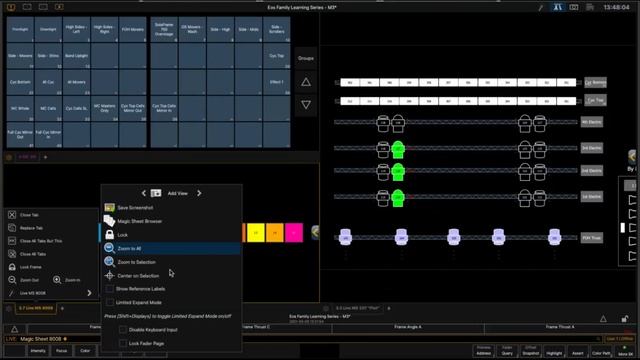Pick the orange color swatch
Image resolution: width=640 pixels, height=360 pixels.
pyautogui.click(x=275, y=233)
